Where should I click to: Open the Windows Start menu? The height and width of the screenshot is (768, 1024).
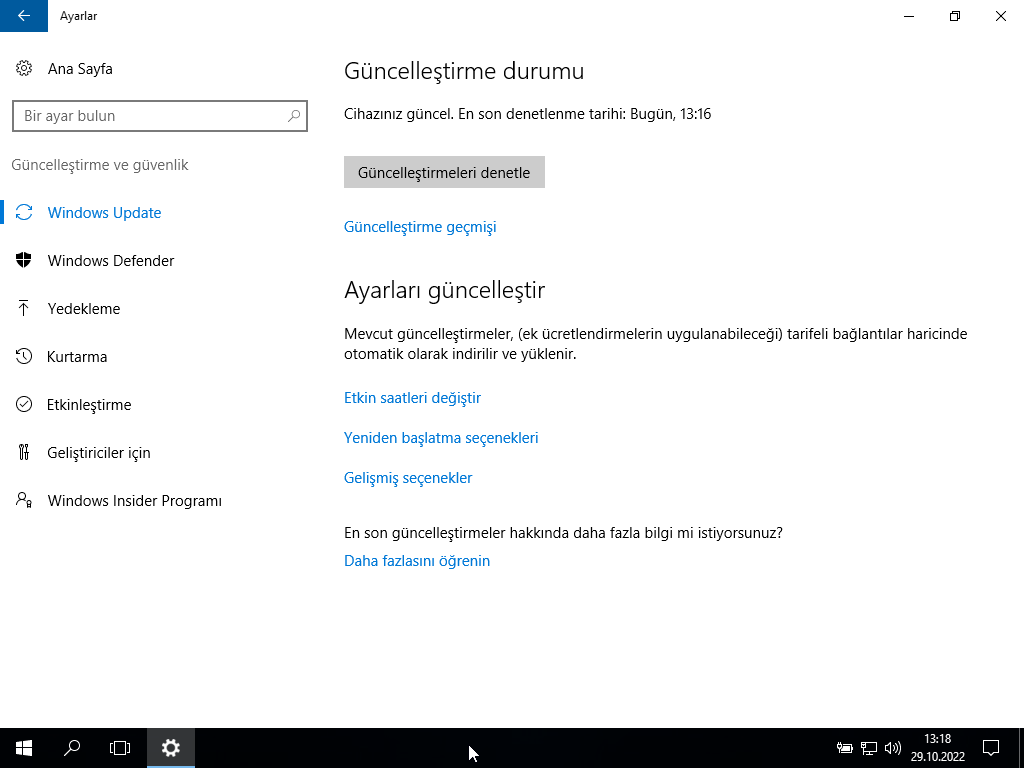tap(24, 748)
